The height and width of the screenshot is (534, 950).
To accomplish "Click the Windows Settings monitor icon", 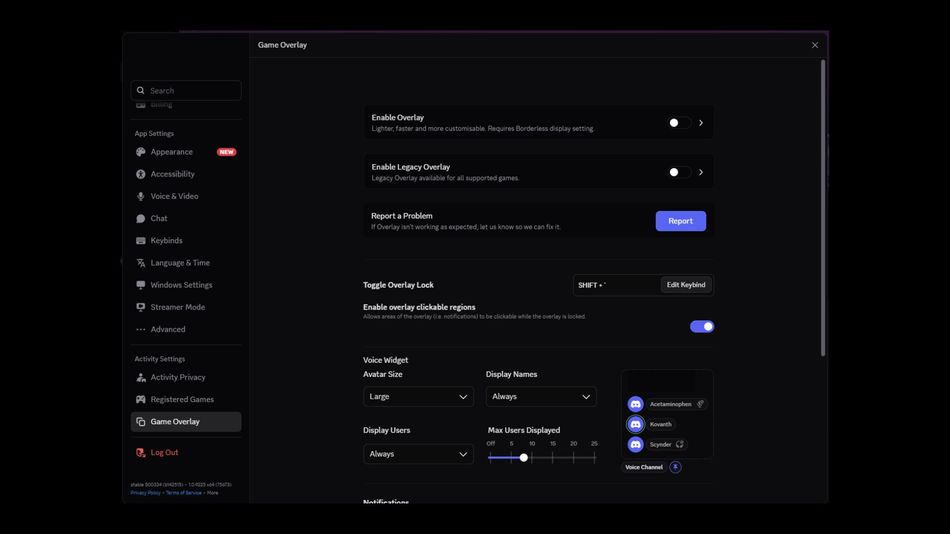I will point(141,285).
